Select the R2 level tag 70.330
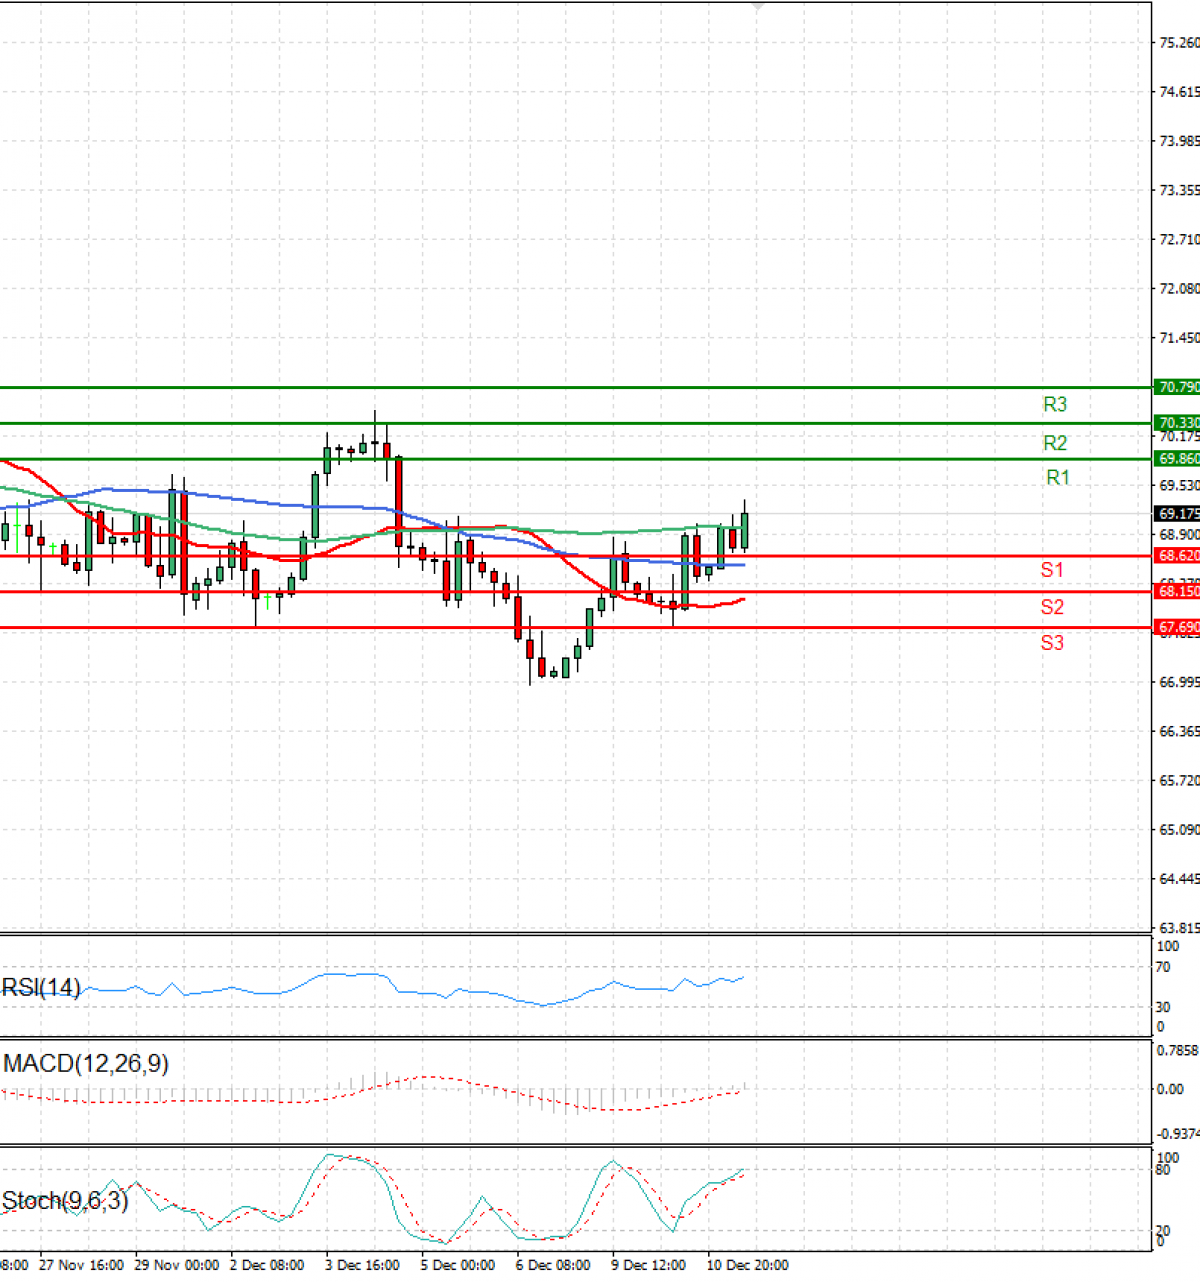The image size is (1200, 1282). [x=1175, y=422]
